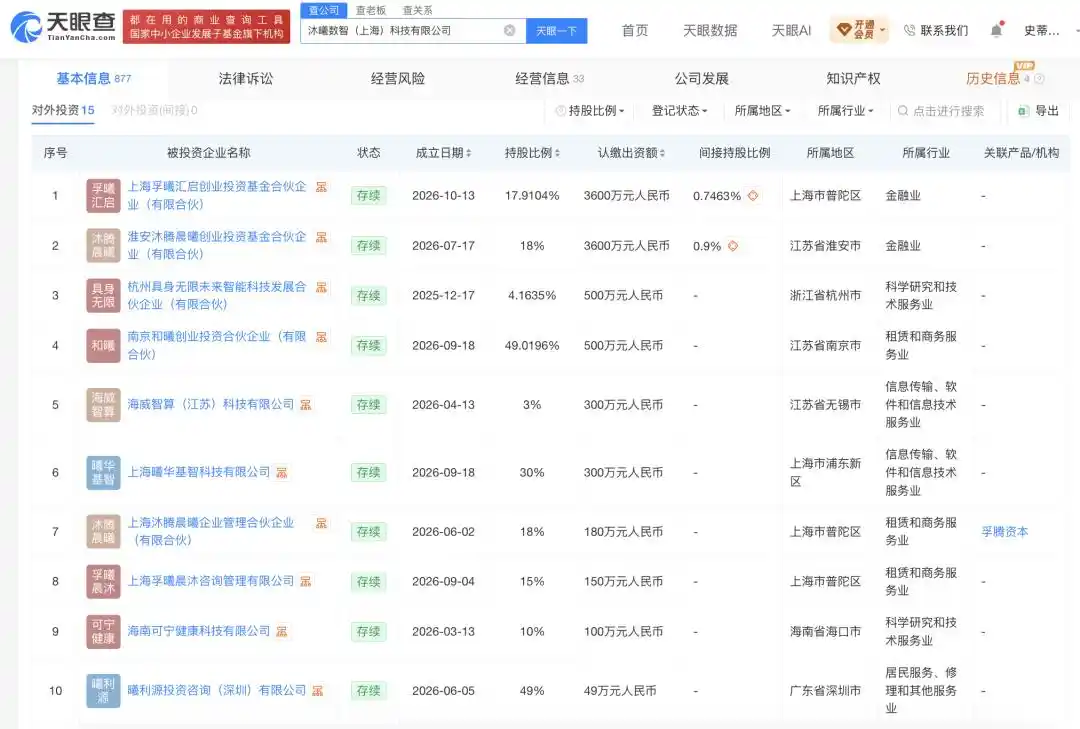Screen dimensions: 1080x729
Task: Open equity chart icon for 杭州具身无限未来
Action: [x=321, y=287]
